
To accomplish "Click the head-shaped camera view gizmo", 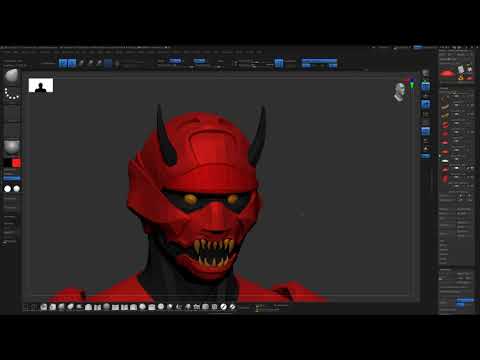I will click(x=400, y=92).
